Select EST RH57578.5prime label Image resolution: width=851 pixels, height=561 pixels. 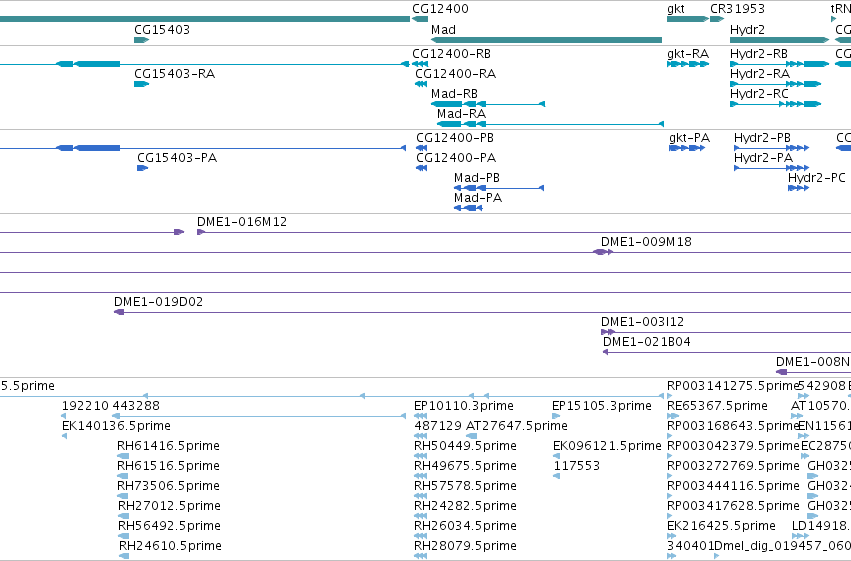[x=465, y=486]
